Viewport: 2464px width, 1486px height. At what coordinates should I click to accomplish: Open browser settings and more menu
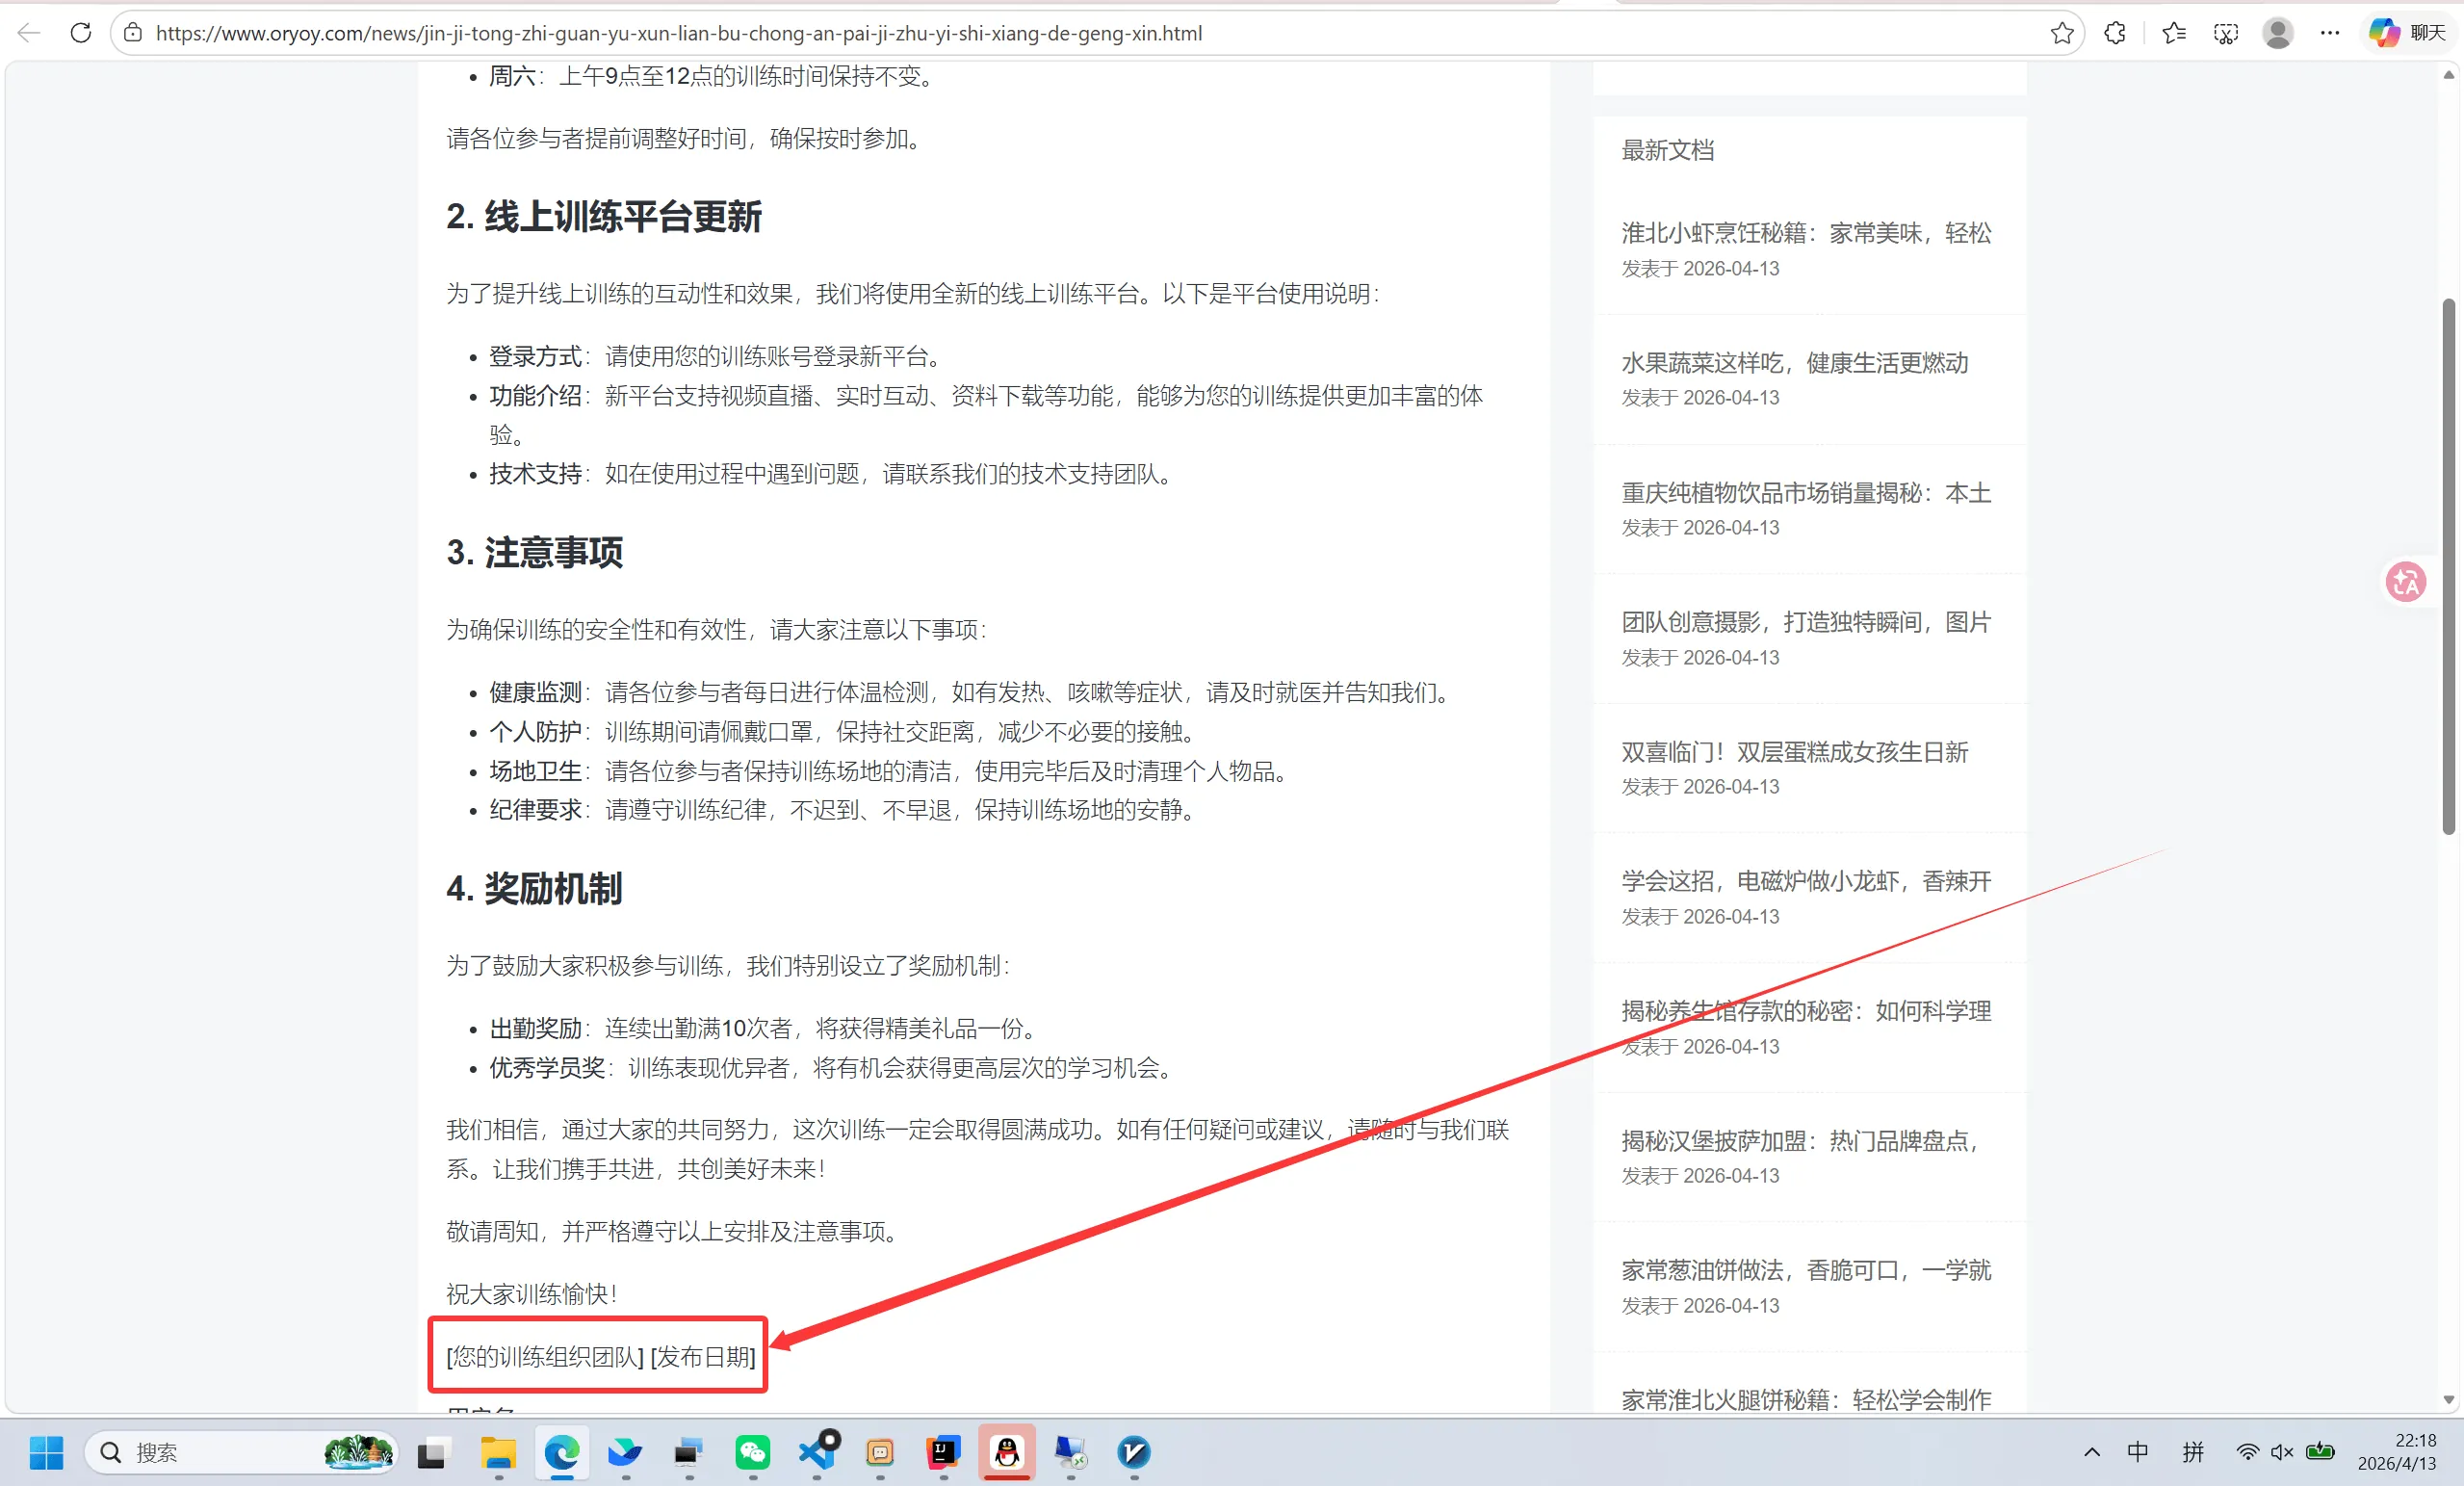[x=2329, y=33]
